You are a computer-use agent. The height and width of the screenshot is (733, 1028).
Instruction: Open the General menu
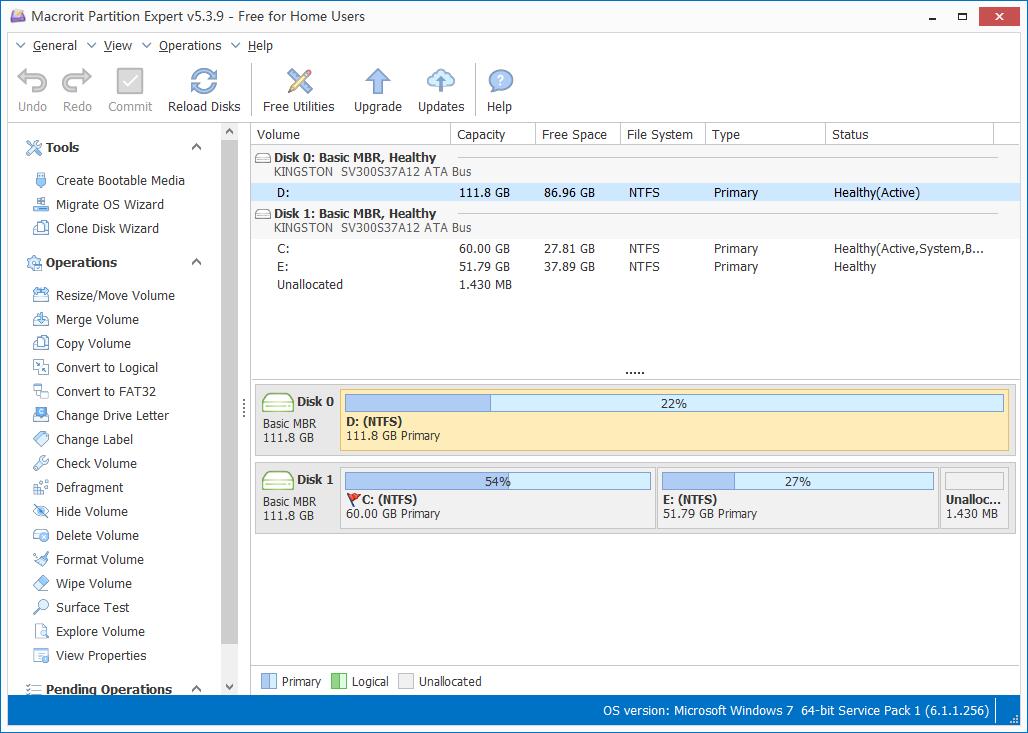54,45
